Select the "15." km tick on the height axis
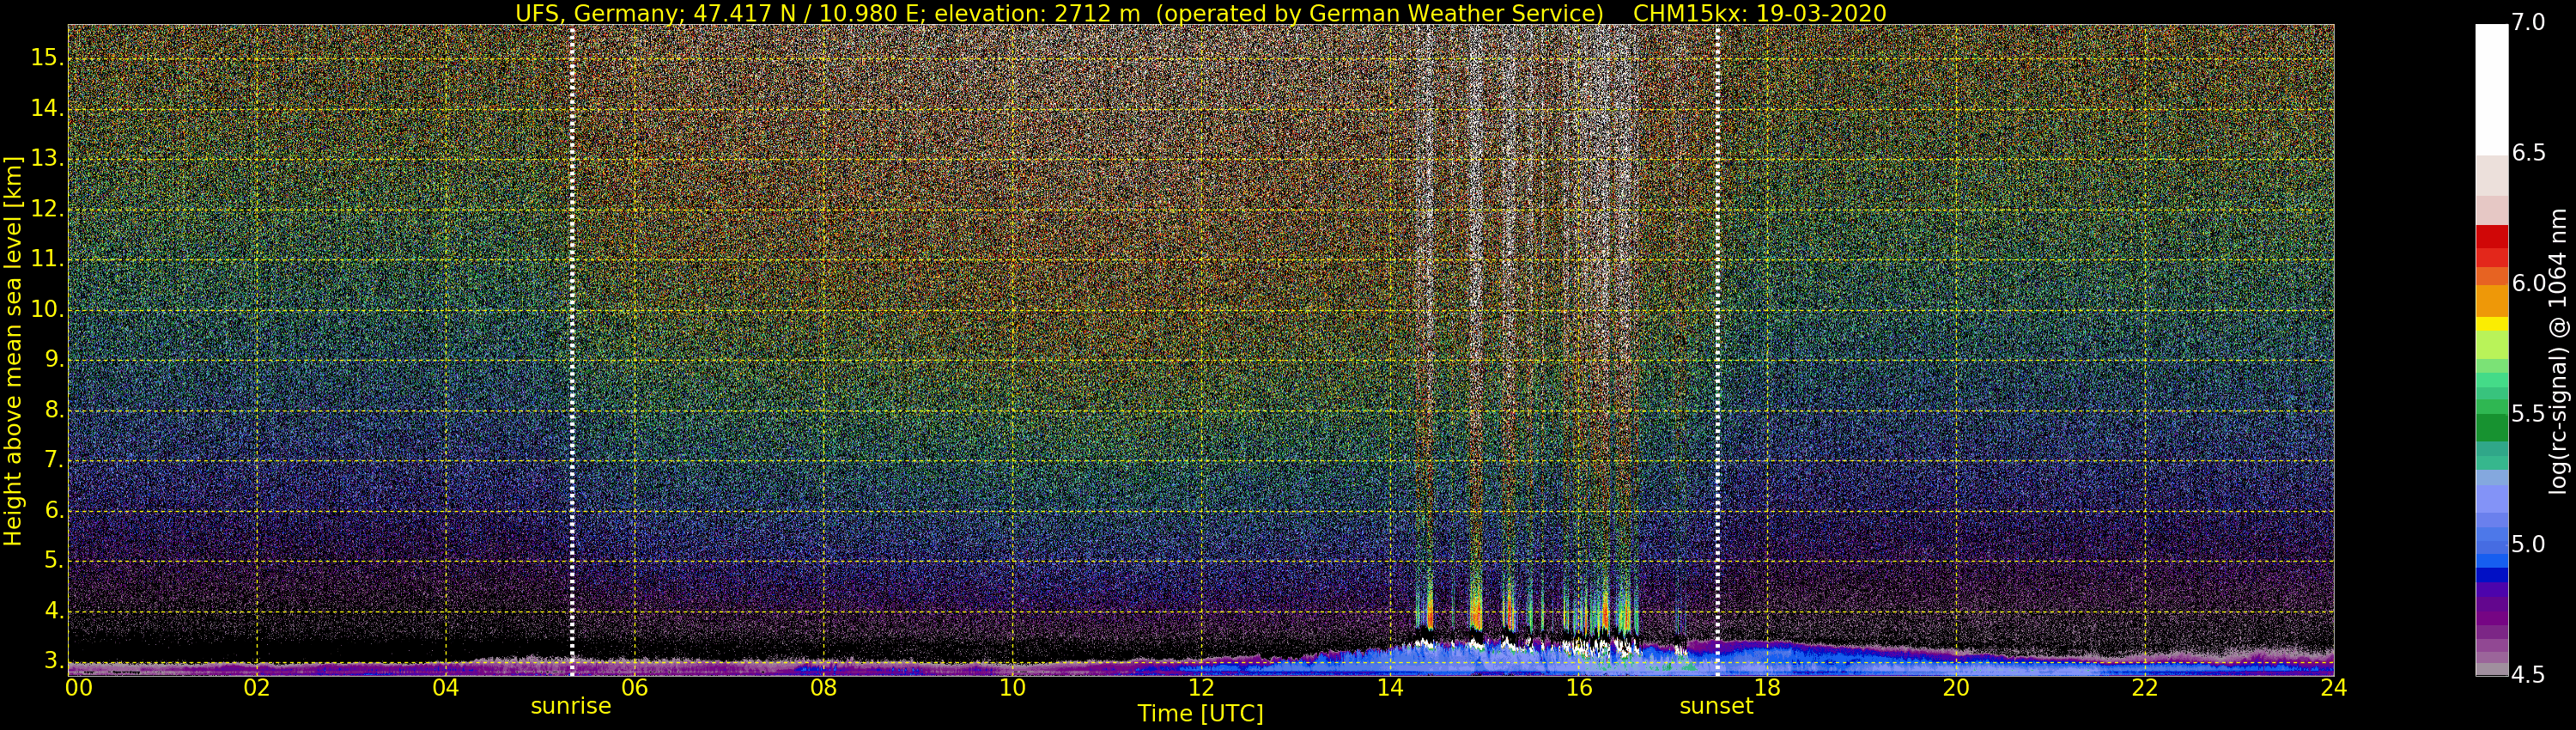The image size is (2576, 730). click(x=46, y=58)
